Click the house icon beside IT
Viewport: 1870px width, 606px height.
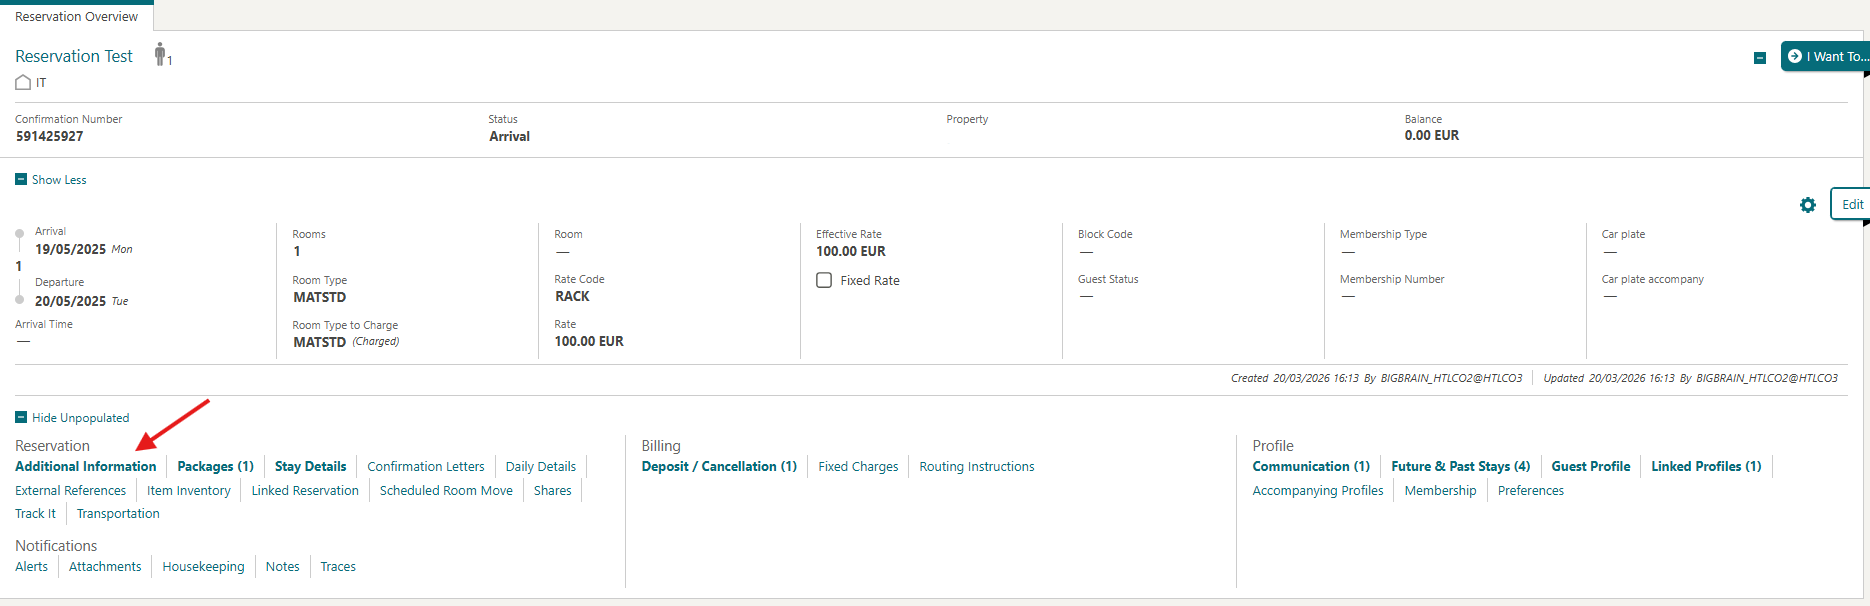[23, 83]
